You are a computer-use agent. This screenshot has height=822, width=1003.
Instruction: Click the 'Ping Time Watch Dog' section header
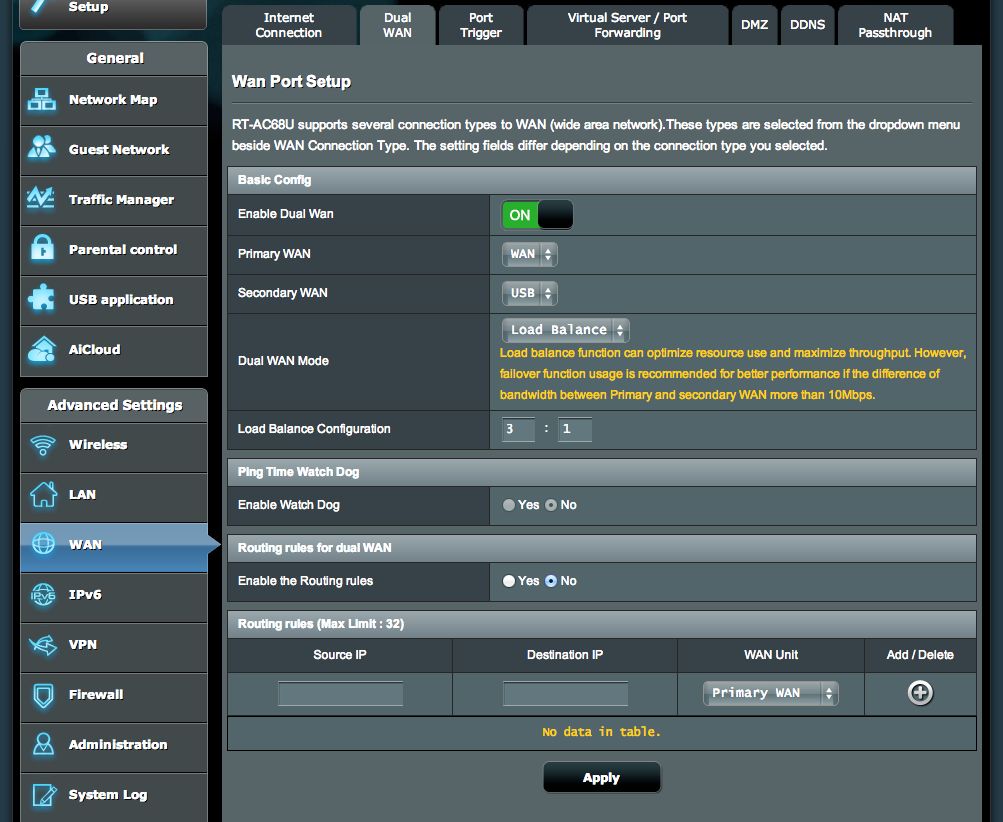click(x=601, y=472)
